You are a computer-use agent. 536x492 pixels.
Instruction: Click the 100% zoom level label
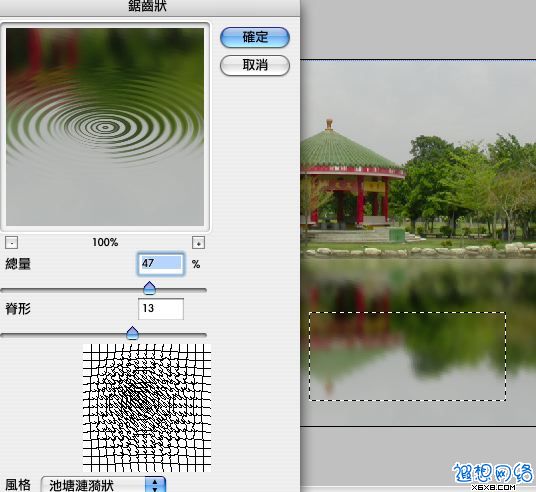[x=105, y=242]
